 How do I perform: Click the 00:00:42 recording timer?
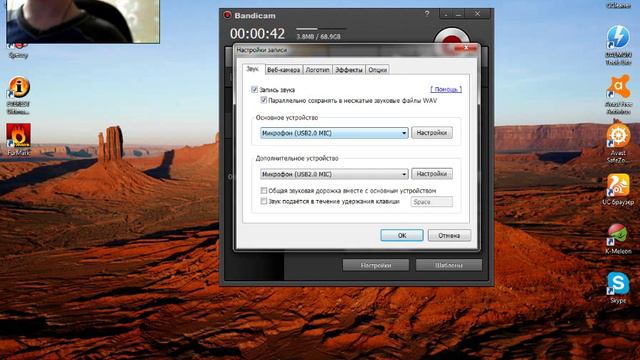(257, 33)
